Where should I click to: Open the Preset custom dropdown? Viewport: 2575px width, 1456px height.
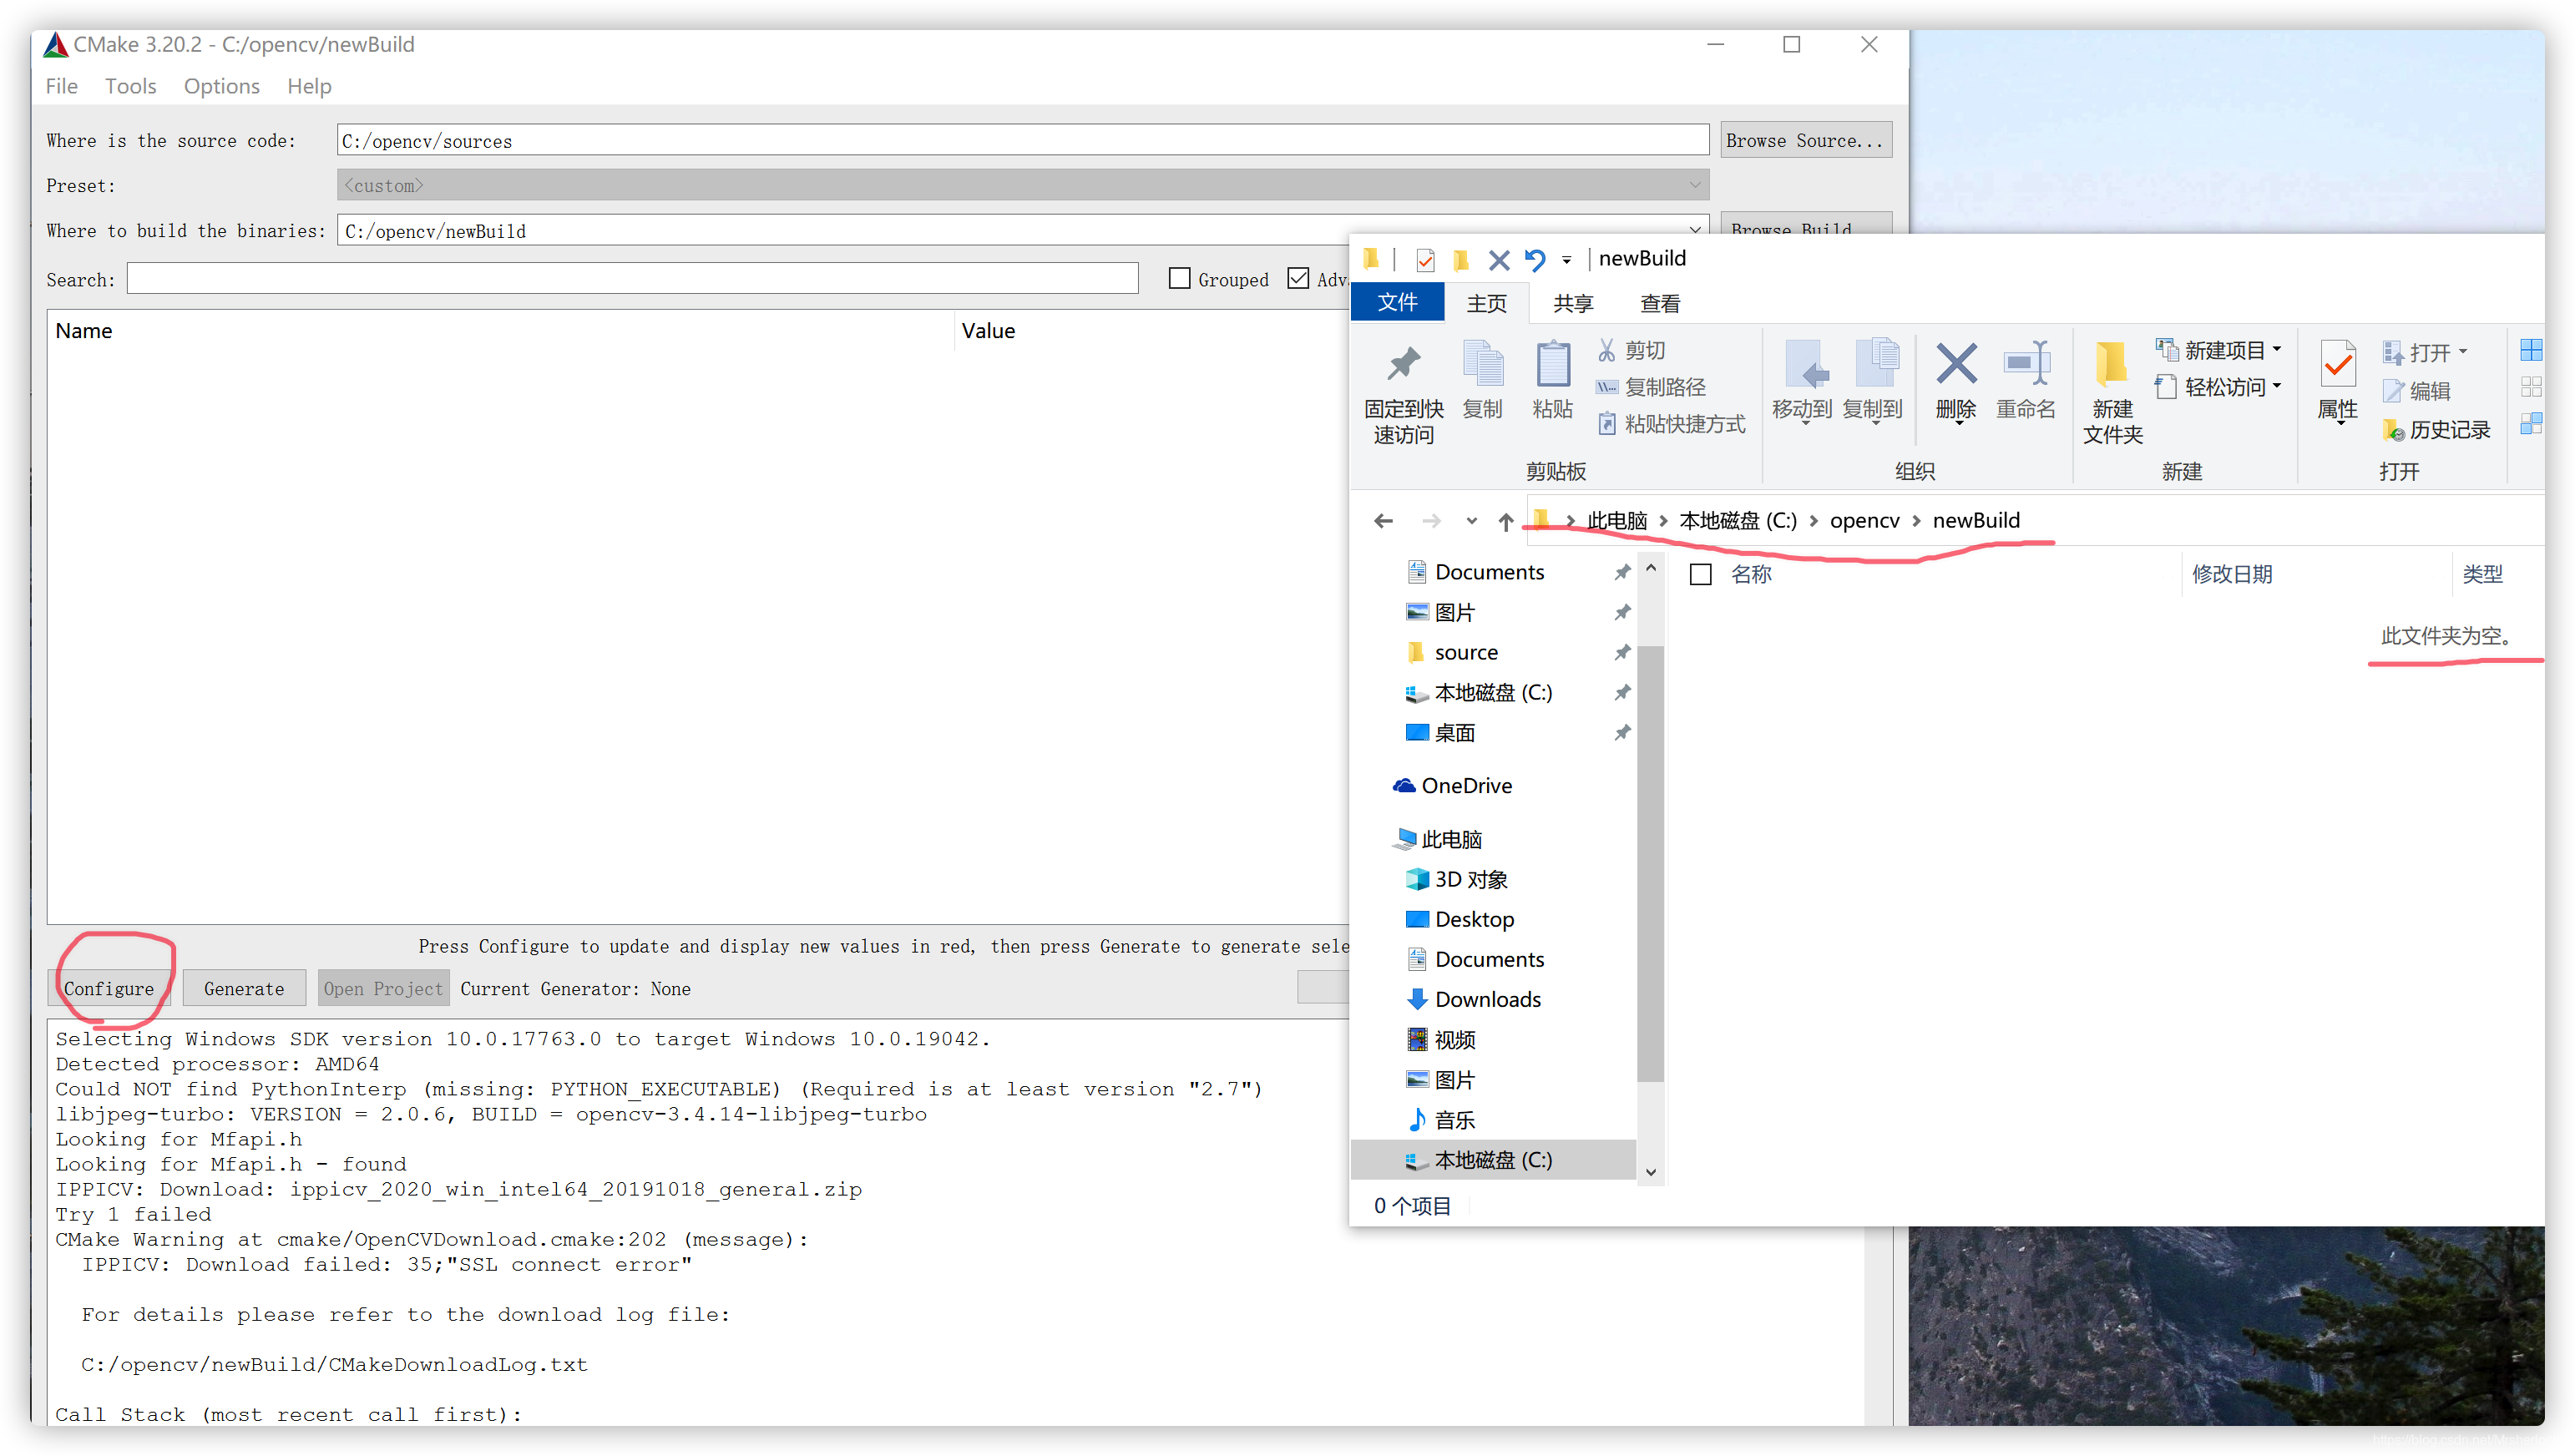(x=1022, y=185)
